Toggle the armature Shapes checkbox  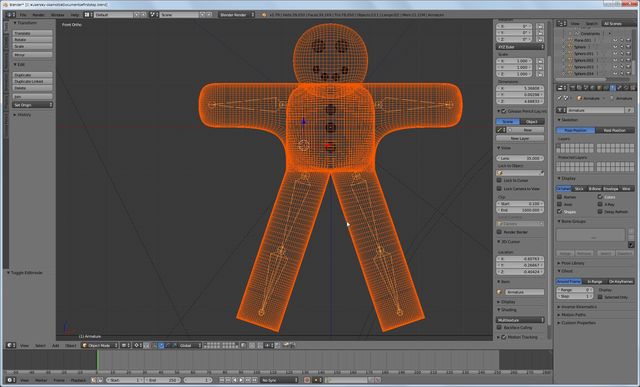560,211
